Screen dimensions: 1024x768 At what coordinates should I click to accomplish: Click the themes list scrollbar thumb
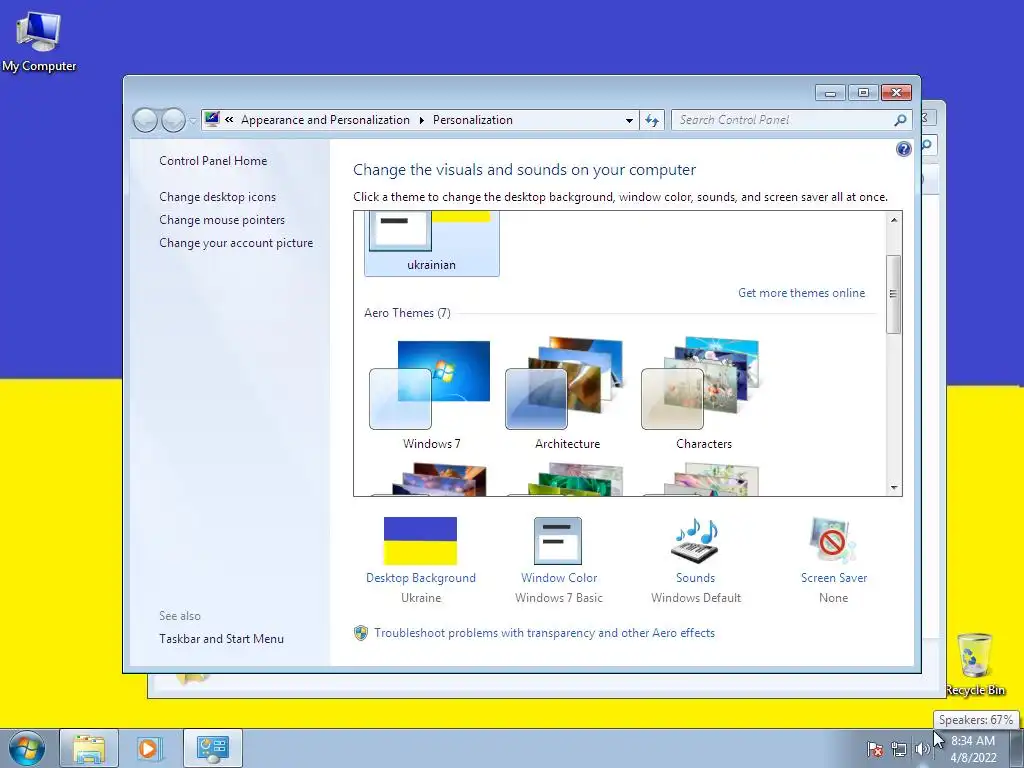pyautogui.click(x=893, y=294)
